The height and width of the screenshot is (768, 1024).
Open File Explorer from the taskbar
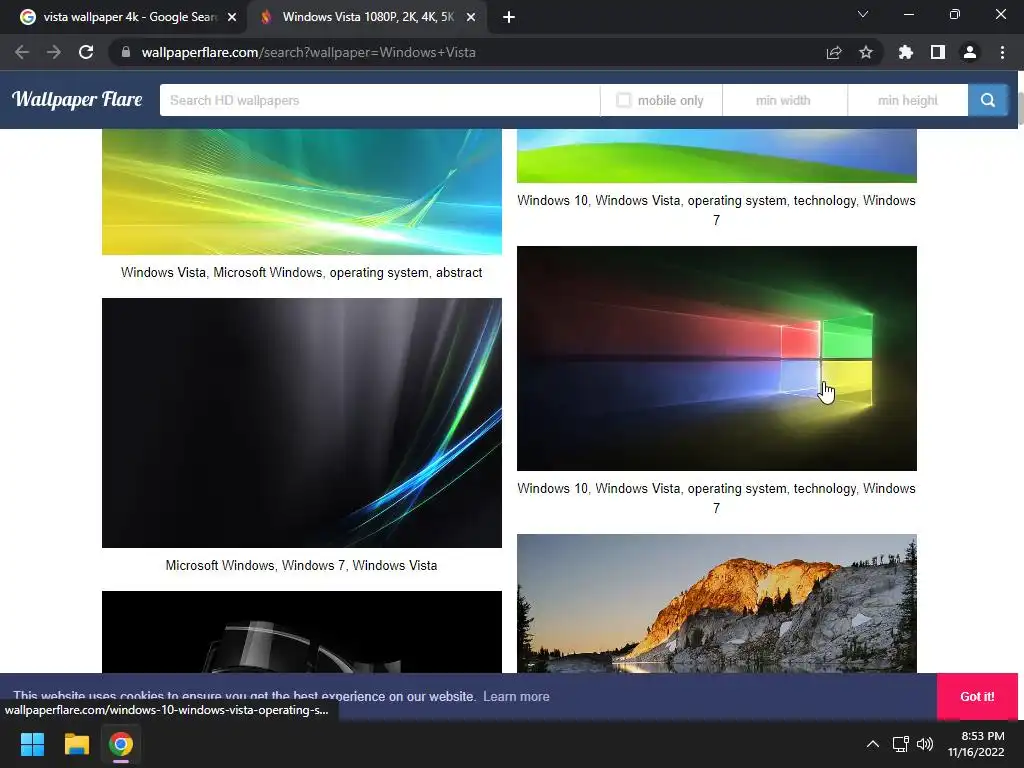coord(76,744)
